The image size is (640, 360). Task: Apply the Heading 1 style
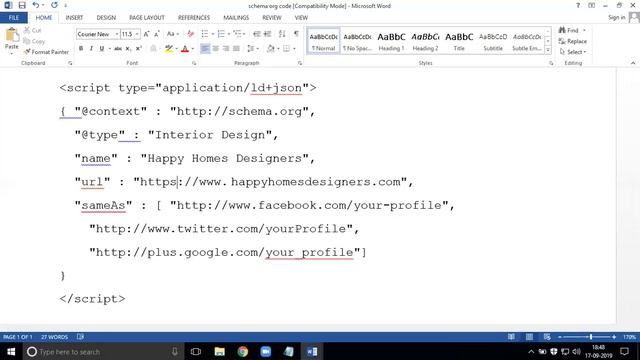(391, 41)
